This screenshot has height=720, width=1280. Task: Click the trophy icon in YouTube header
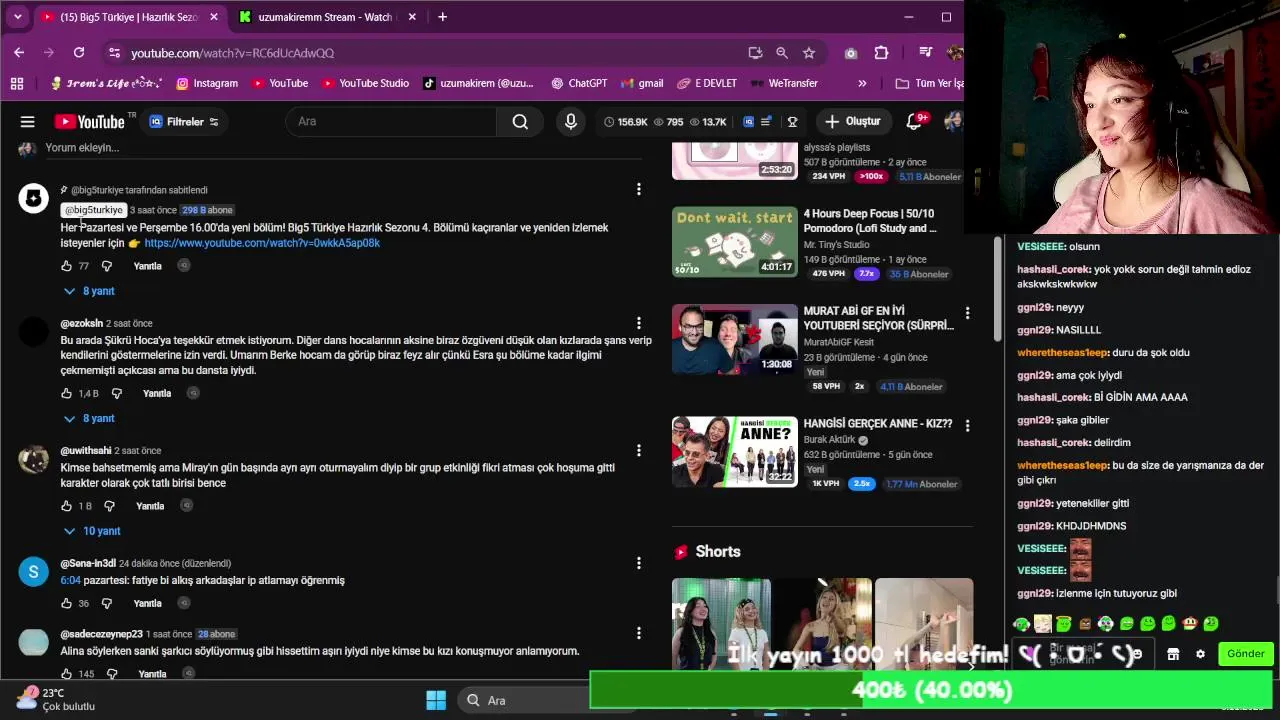[792, 122]
